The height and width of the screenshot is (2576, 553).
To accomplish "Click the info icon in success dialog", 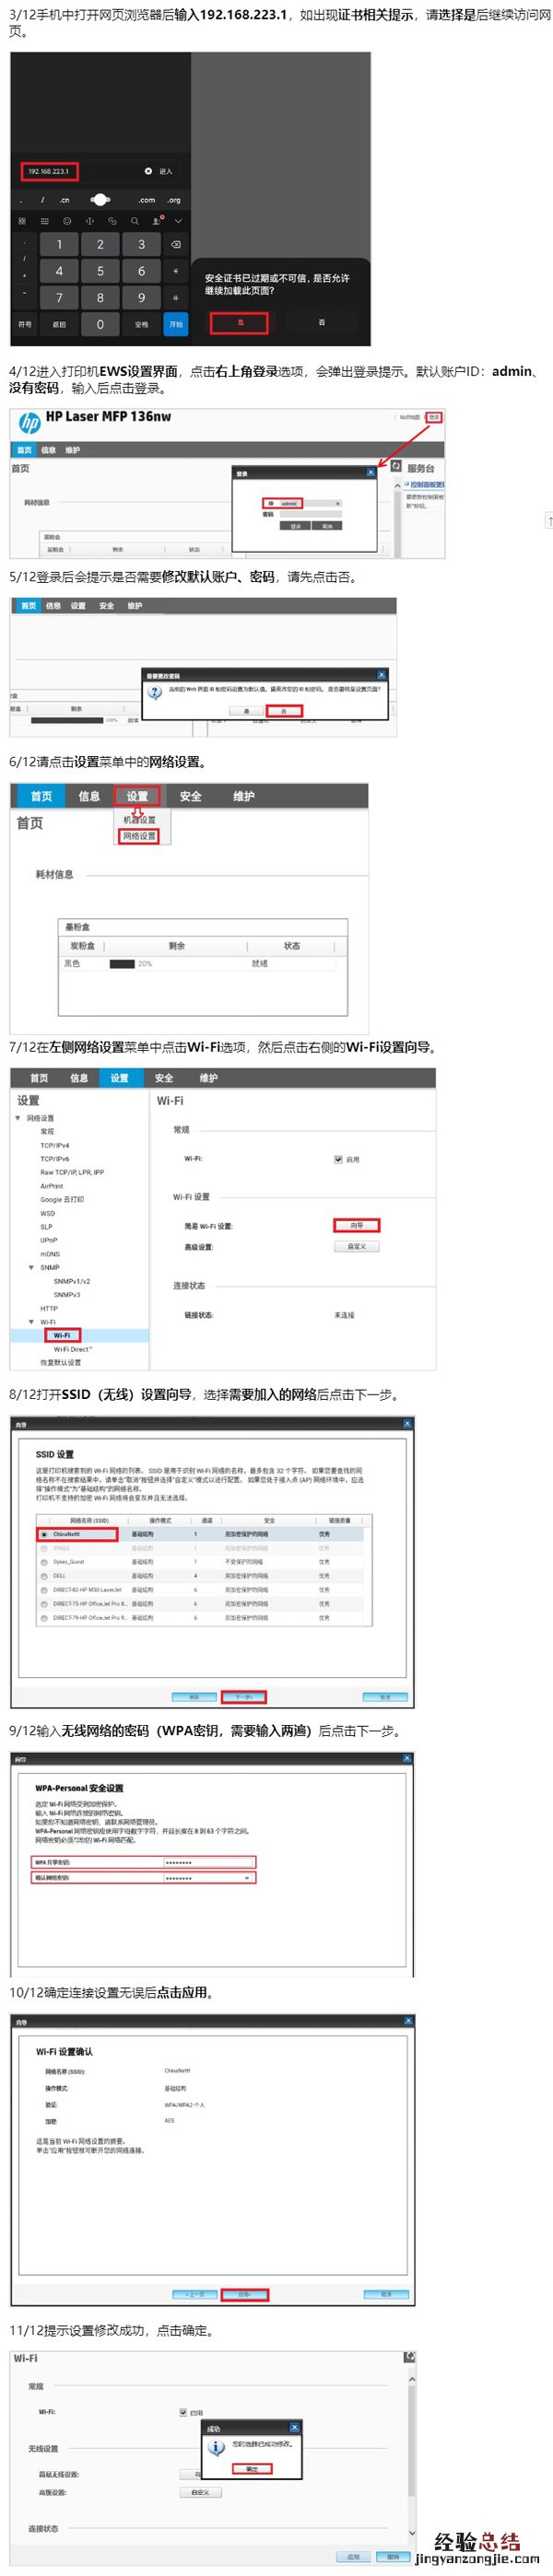I will [216, 2449].
